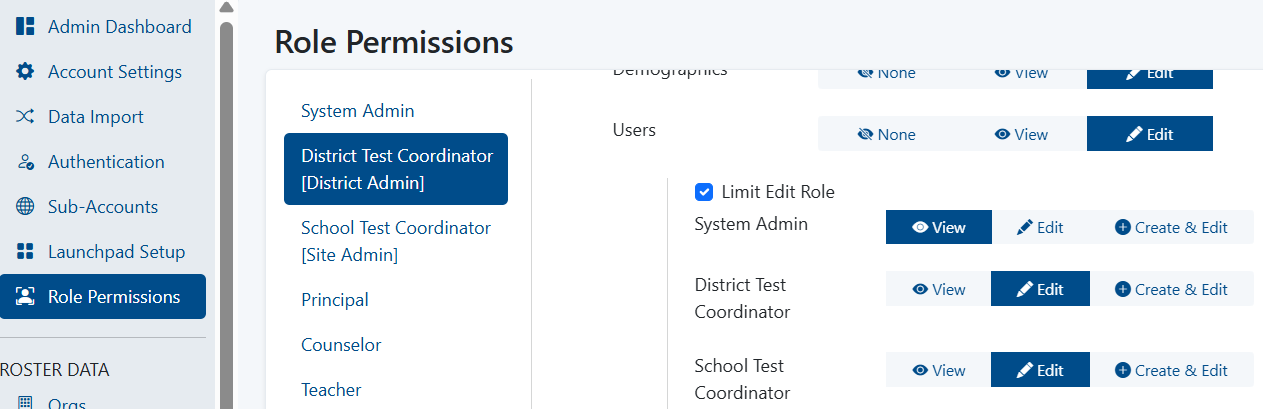Open Sub-Accounts globe icon
The image size is (1263, 409).
click(x=25, y=207)
